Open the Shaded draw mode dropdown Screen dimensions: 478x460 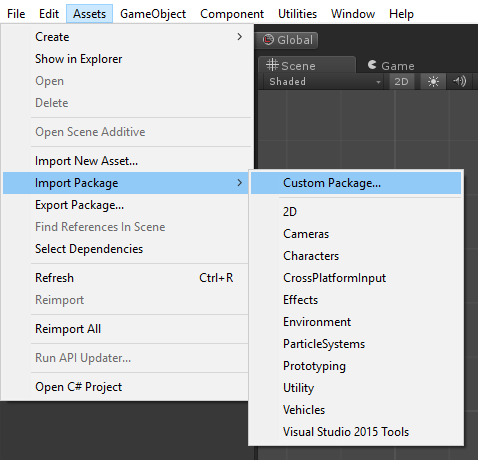point(325,81)
